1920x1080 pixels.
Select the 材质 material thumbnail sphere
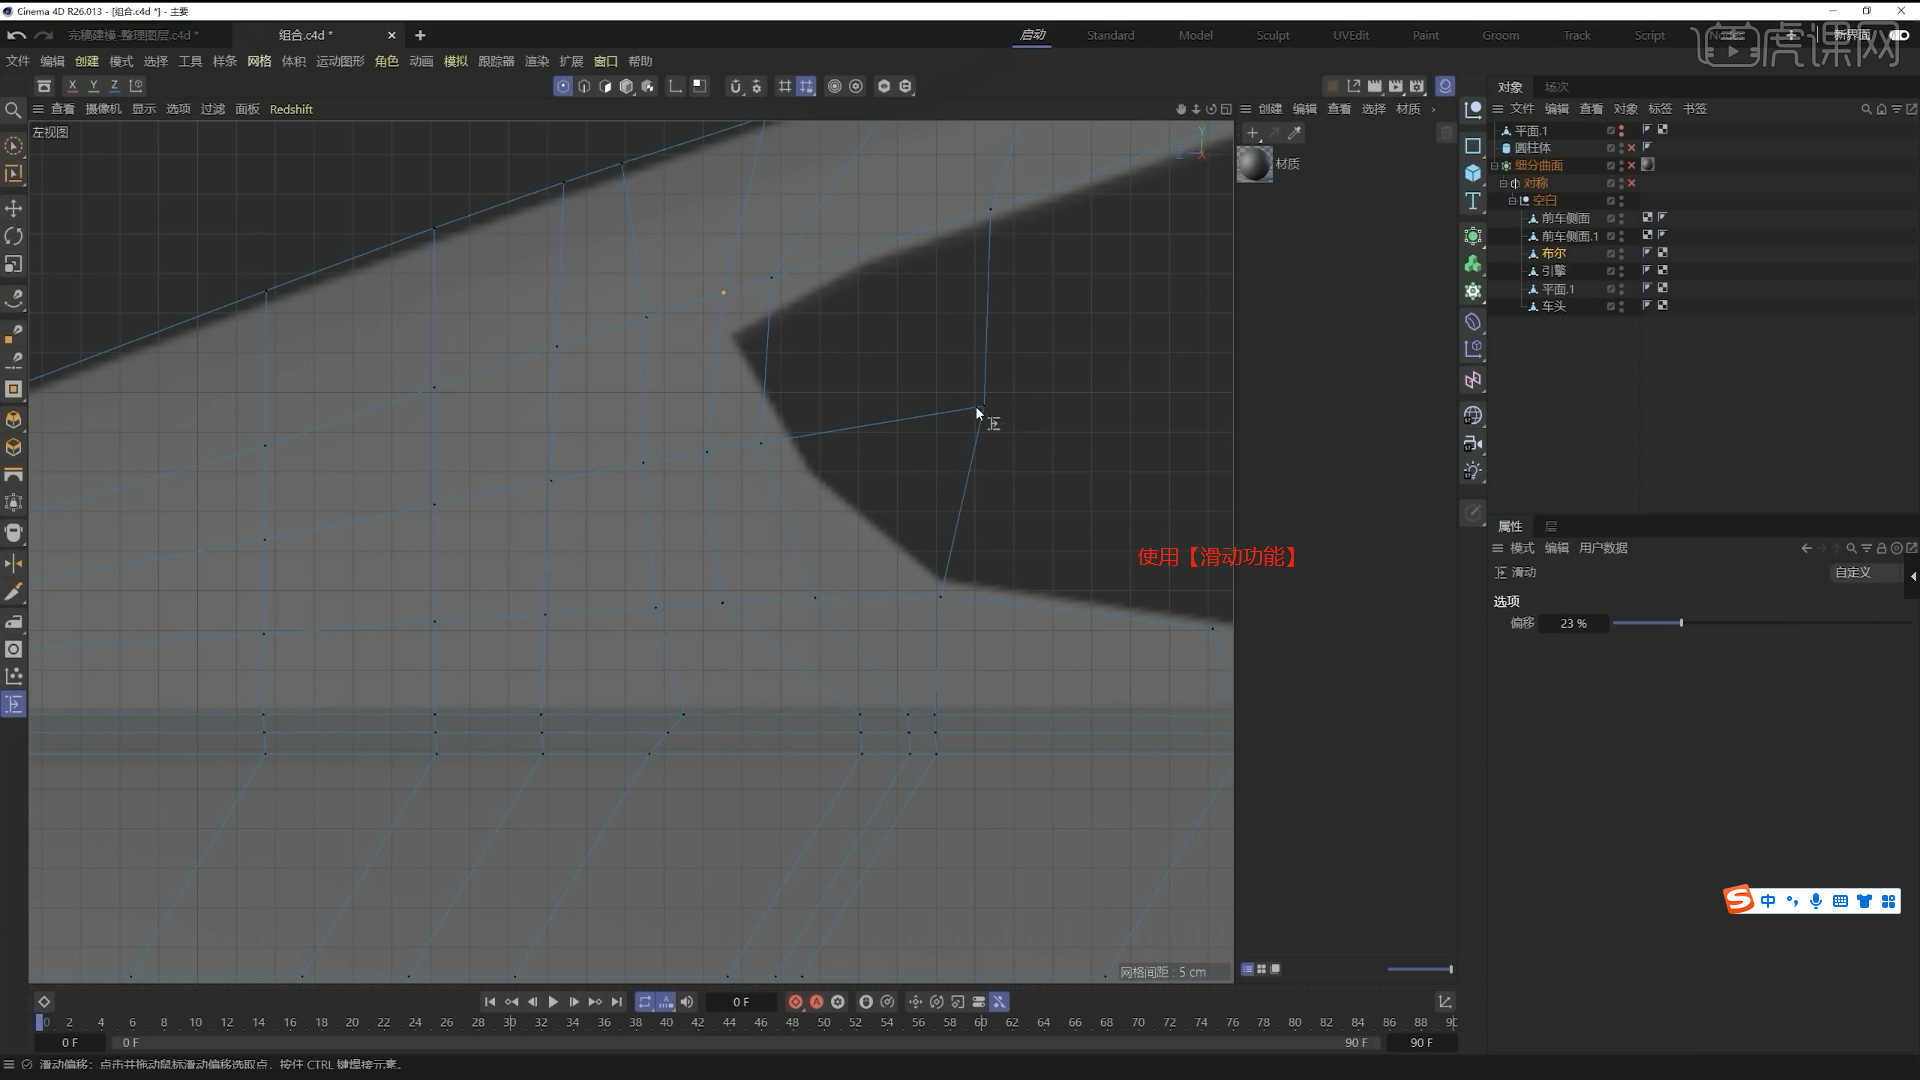tap(1254, 164)
